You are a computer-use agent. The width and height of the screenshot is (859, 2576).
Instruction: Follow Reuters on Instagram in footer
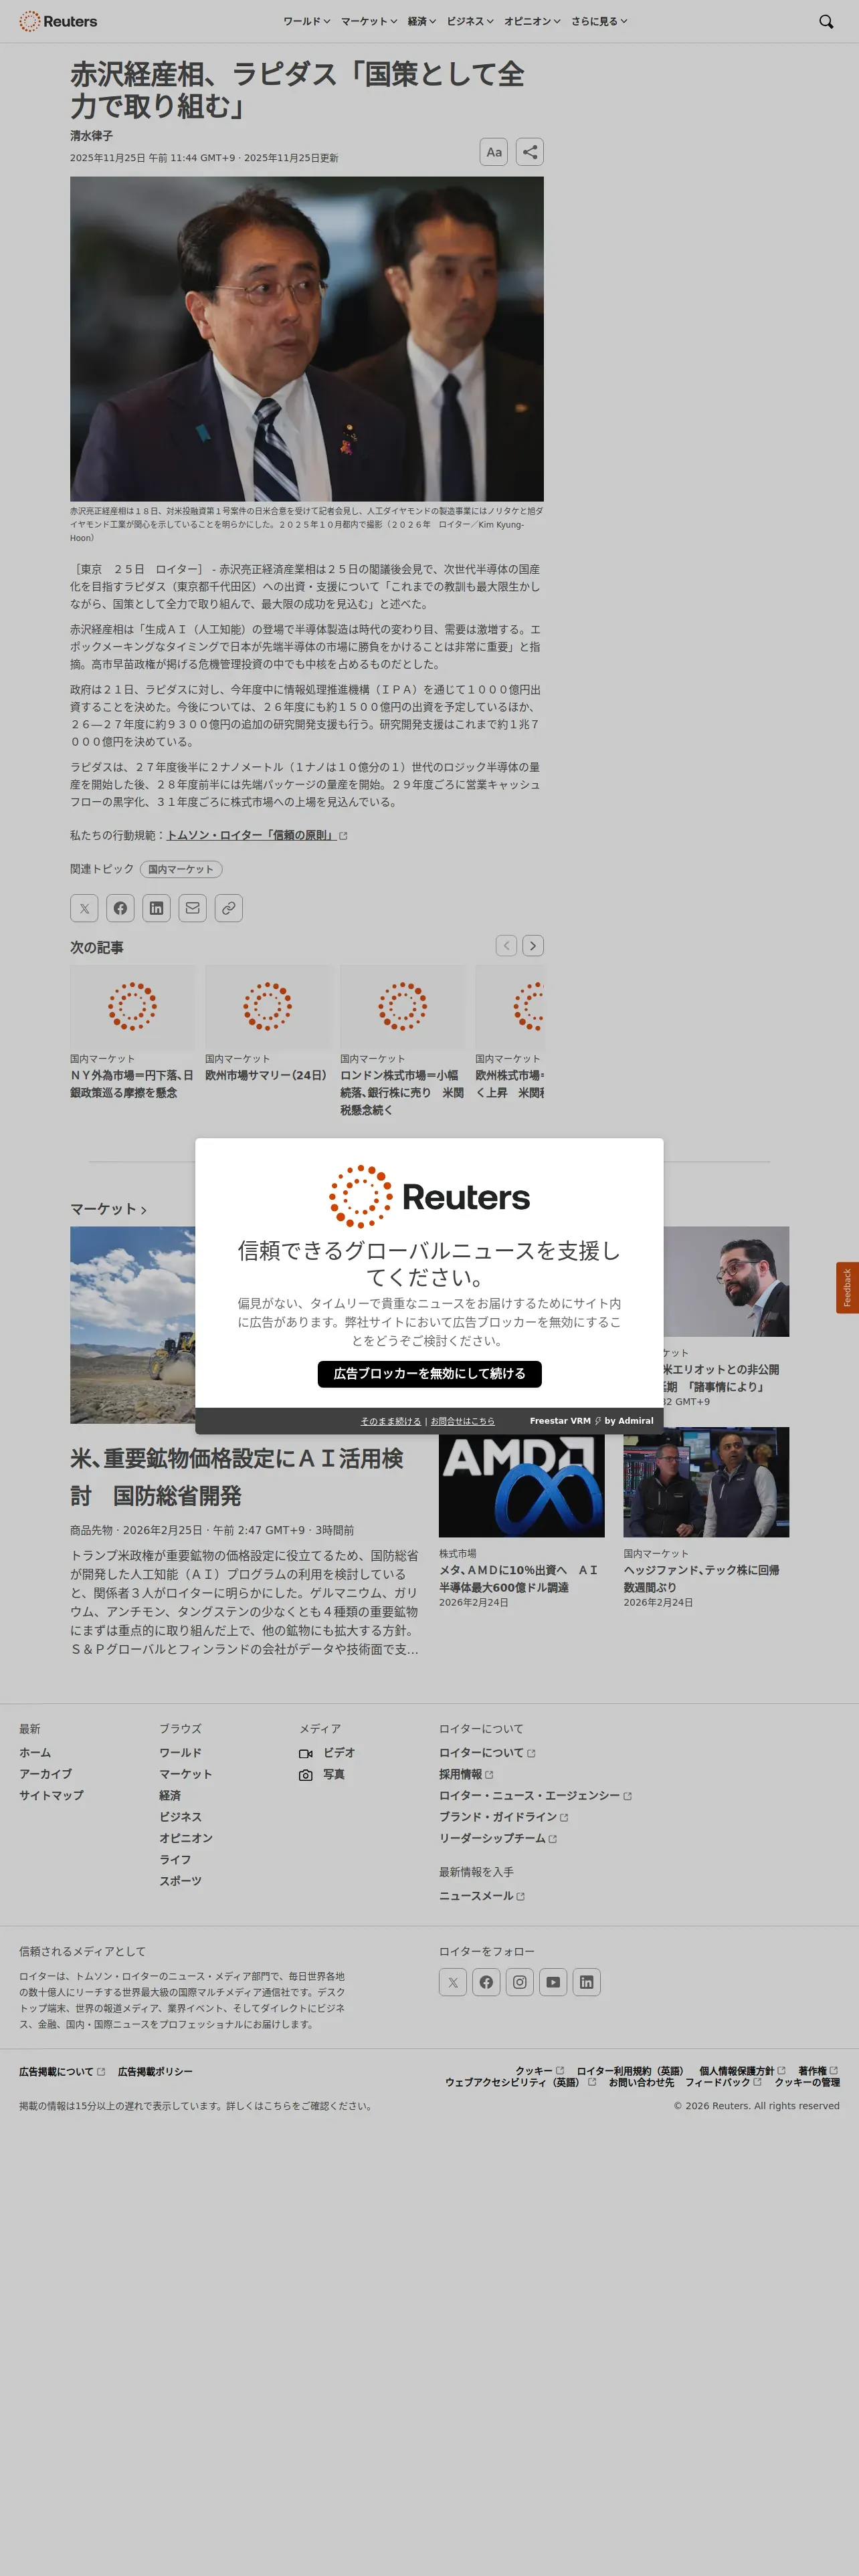click(x=520, y=1982)
